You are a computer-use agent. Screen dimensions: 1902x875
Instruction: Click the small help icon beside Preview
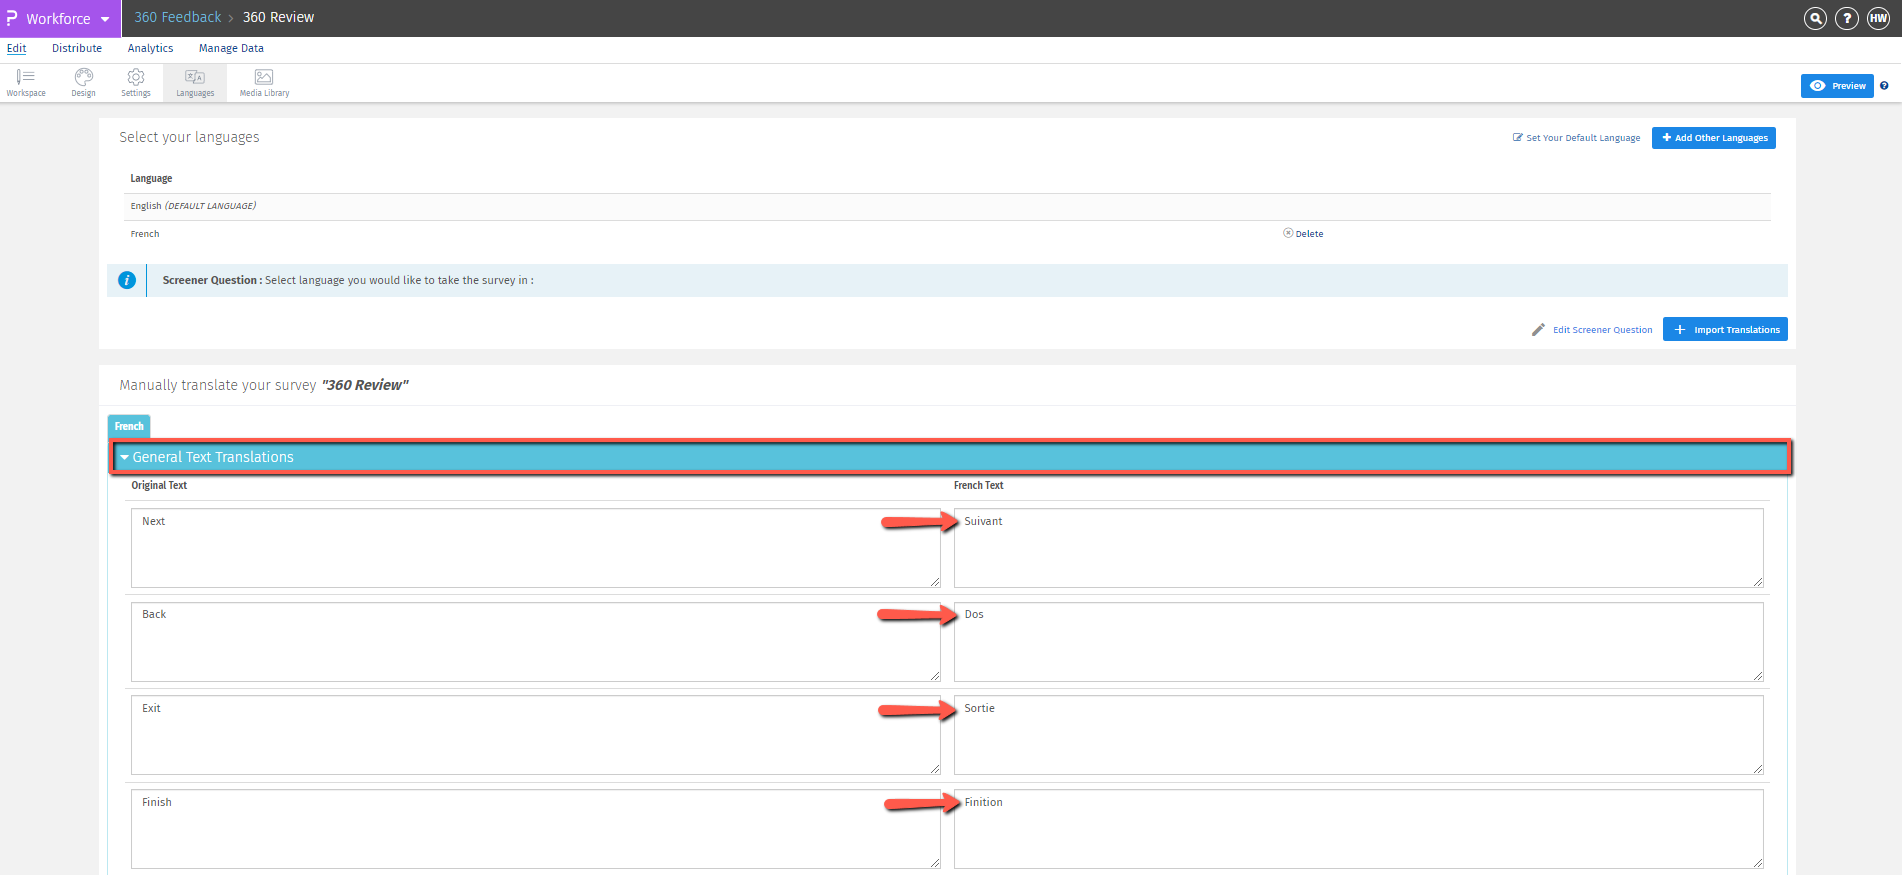coord(1884,86)
